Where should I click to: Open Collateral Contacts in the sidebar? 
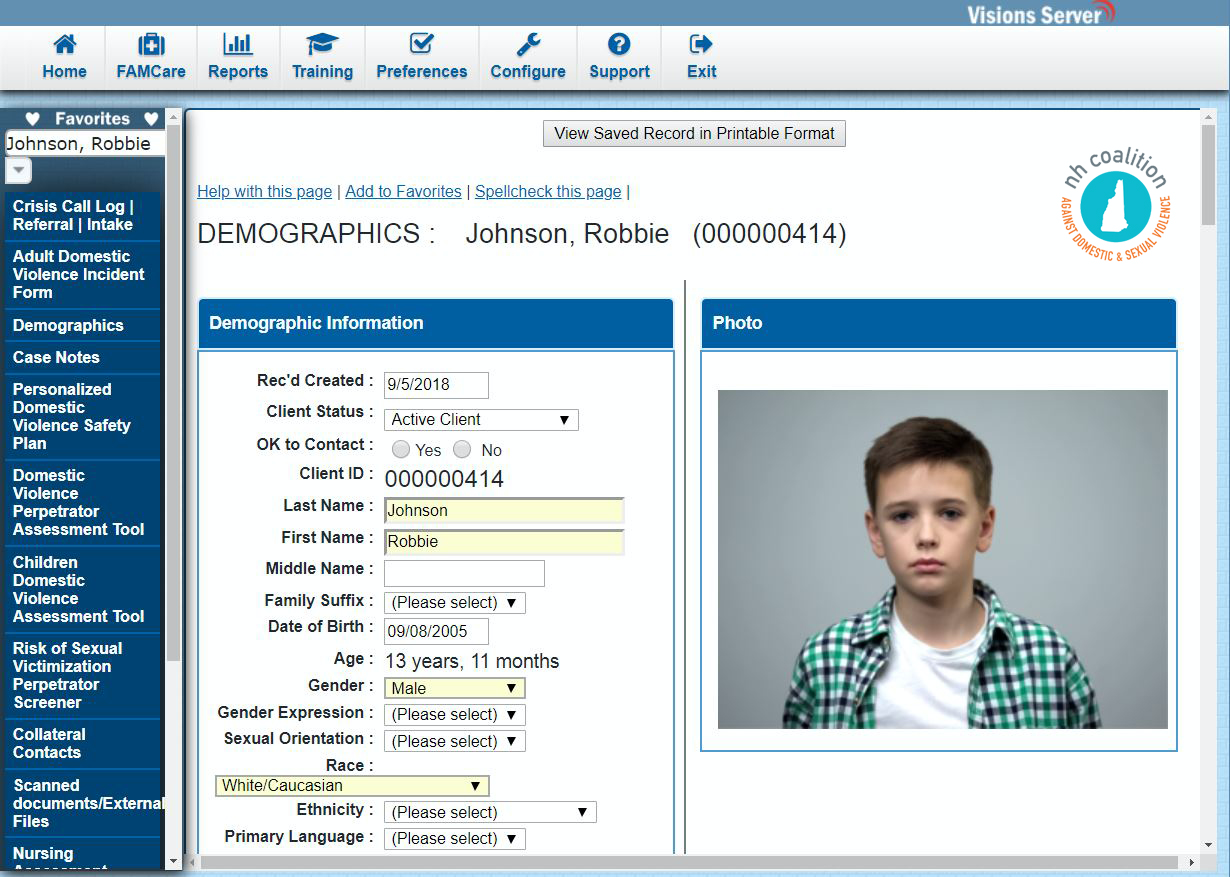pos(82,743)
